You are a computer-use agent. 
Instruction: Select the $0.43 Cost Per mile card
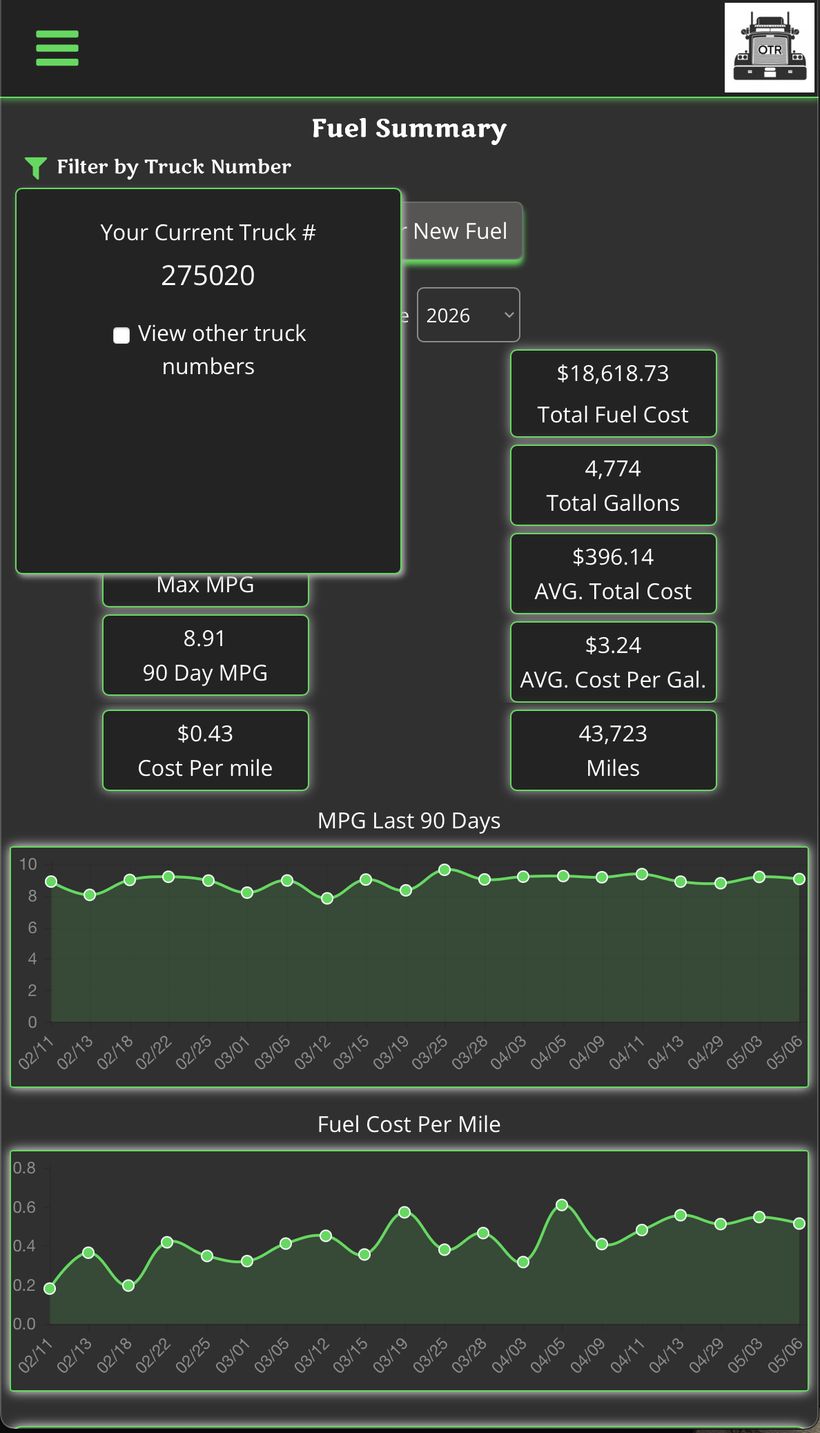205,750
